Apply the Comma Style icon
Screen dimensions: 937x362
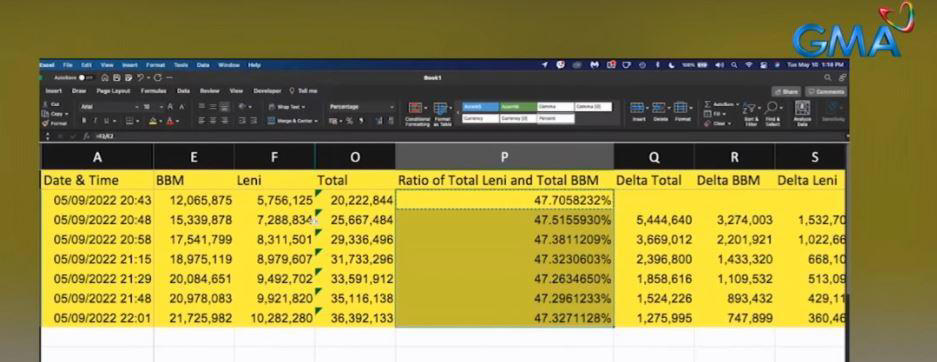point(362,121)
